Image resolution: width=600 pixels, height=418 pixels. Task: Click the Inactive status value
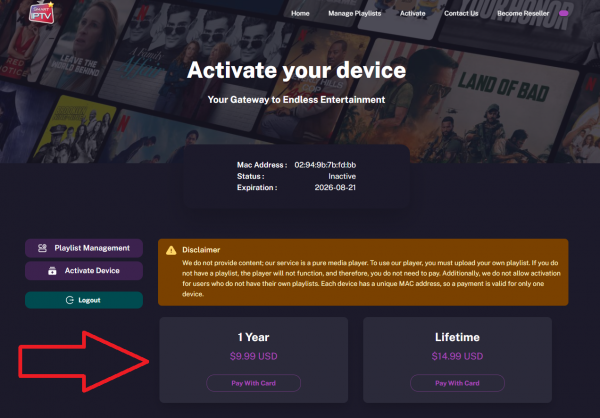tap(342, 176)
